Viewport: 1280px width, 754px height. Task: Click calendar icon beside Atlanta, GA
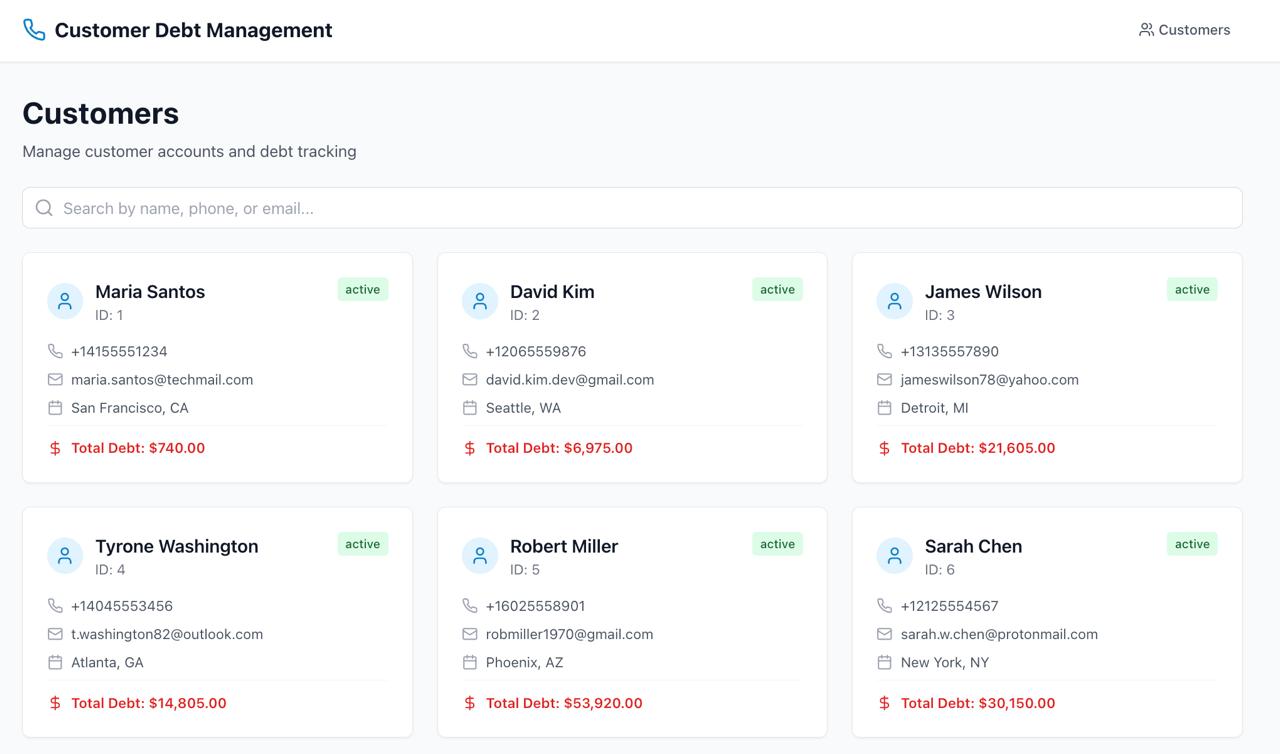point(55,662)
